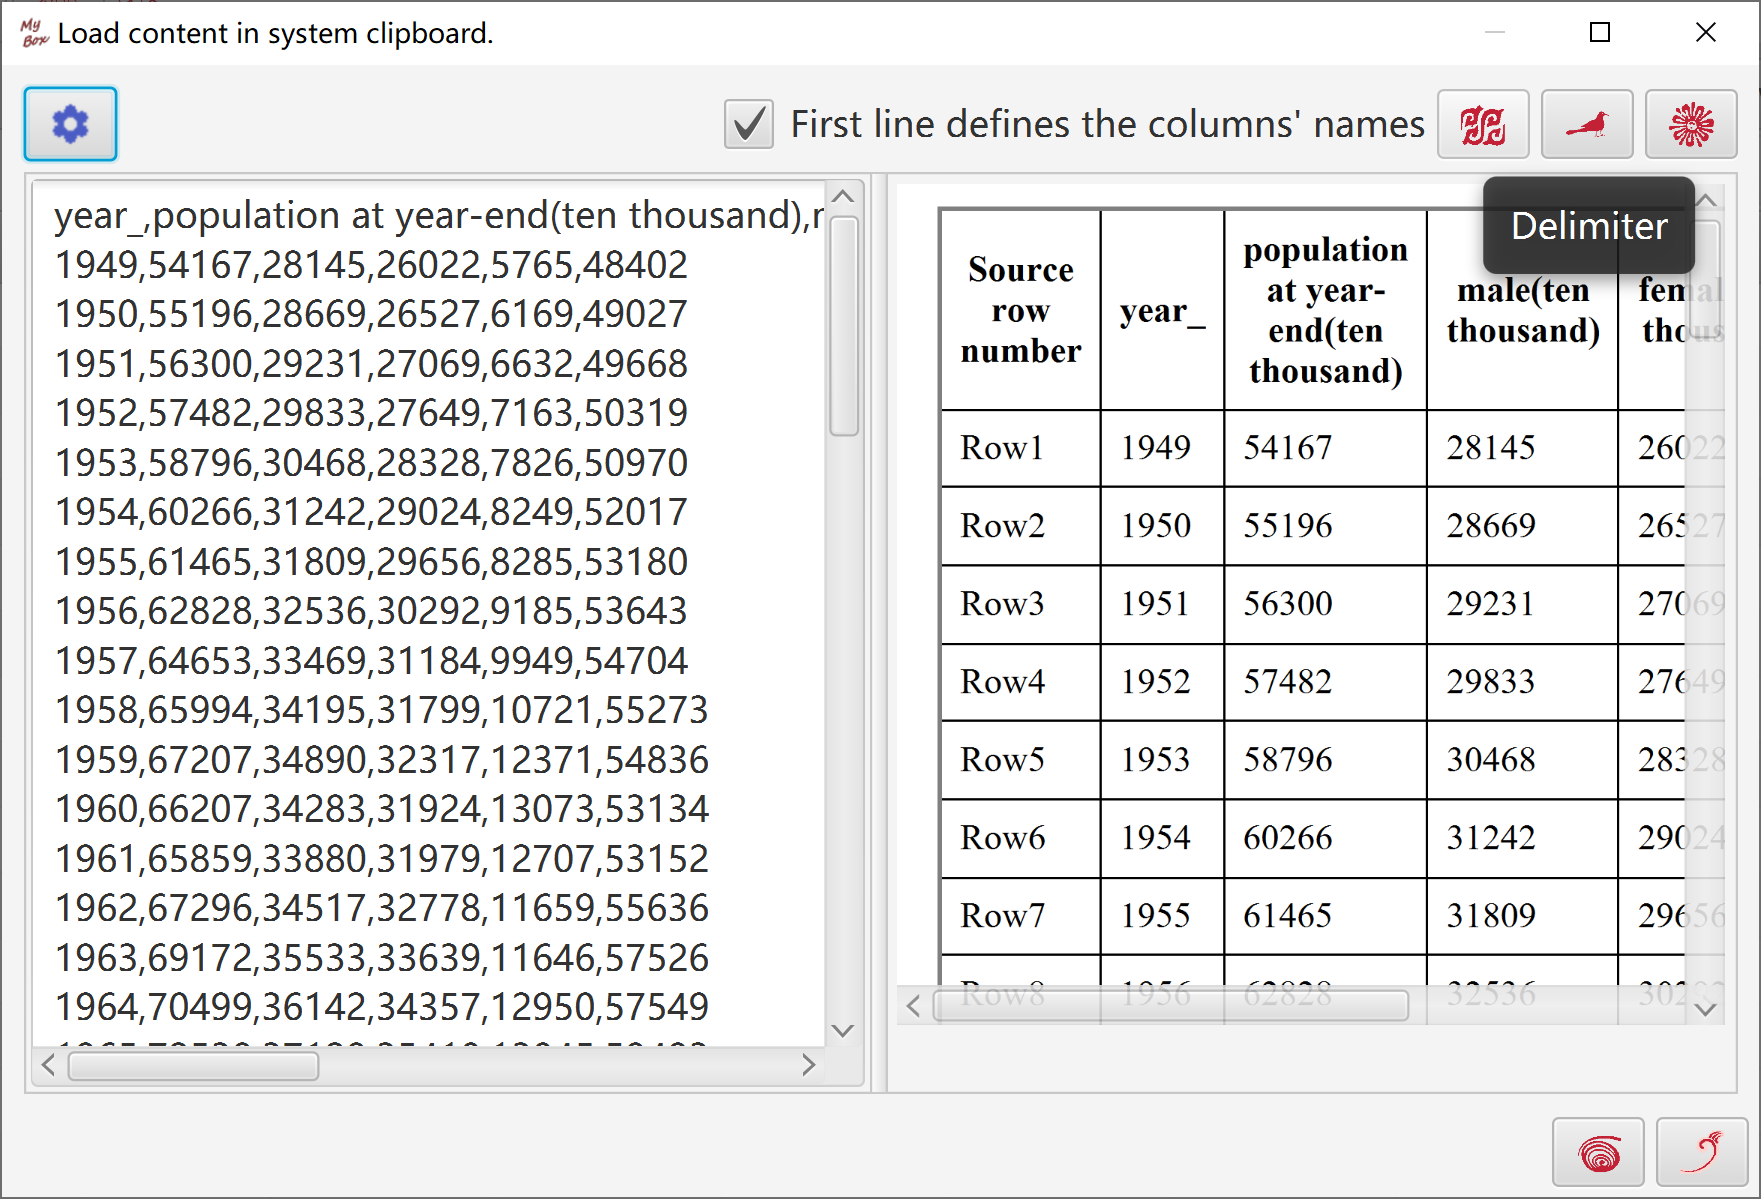Screen dimensions: 1761x1199
Task: Click the text line starting with 1951,56300
Action: tap(371, 364)
